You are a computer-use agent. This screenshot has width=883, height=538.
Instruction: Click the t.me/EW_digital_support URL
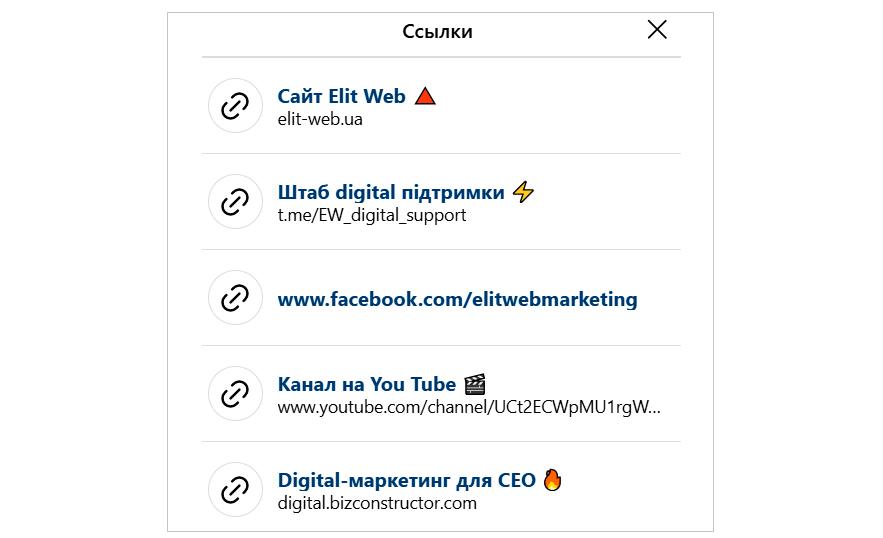coord(372,215)
